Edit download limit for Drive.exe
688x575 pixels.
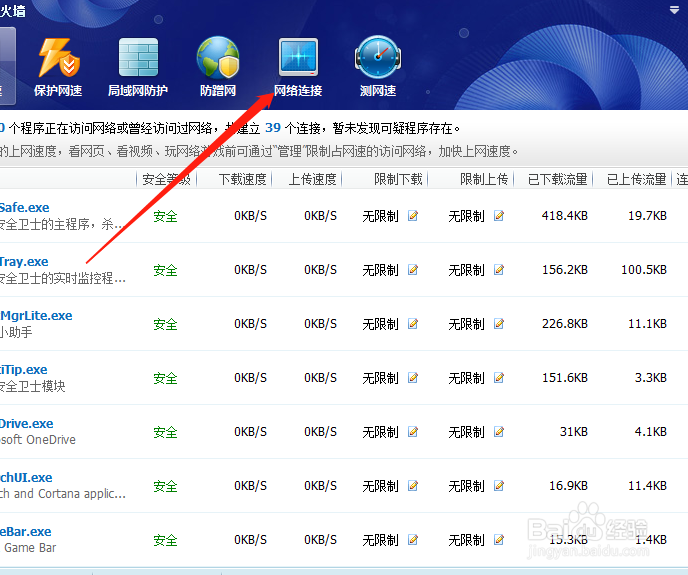413,431
